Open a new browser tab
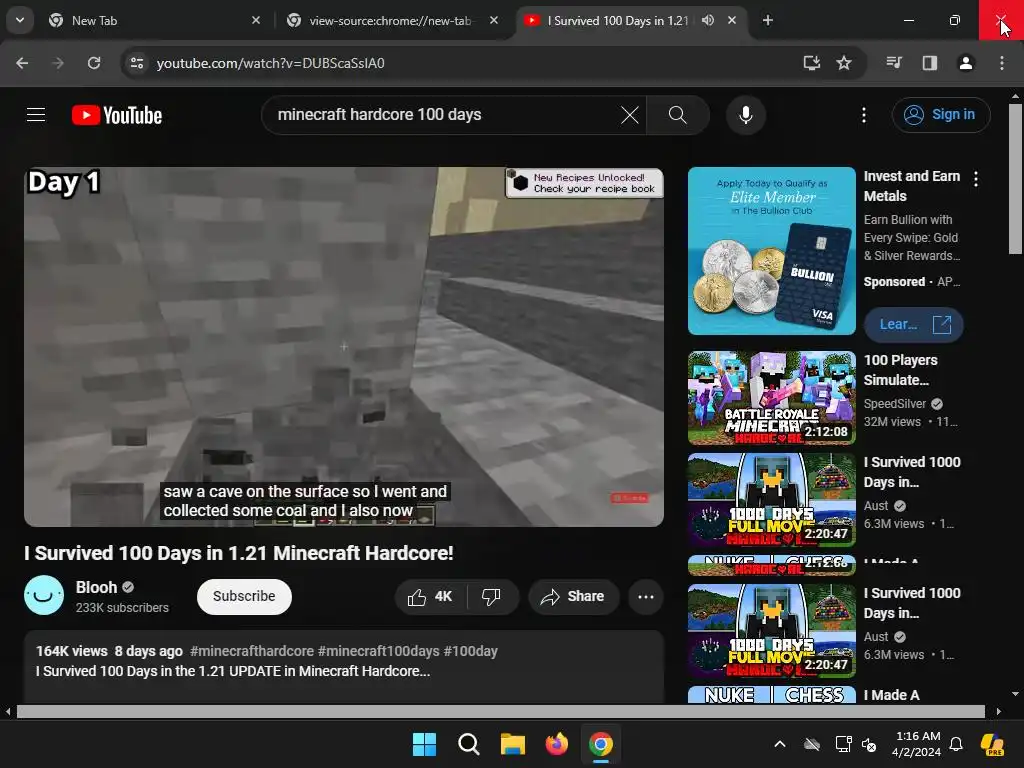Screen dimensions: 1024x768 click(768, 20)
